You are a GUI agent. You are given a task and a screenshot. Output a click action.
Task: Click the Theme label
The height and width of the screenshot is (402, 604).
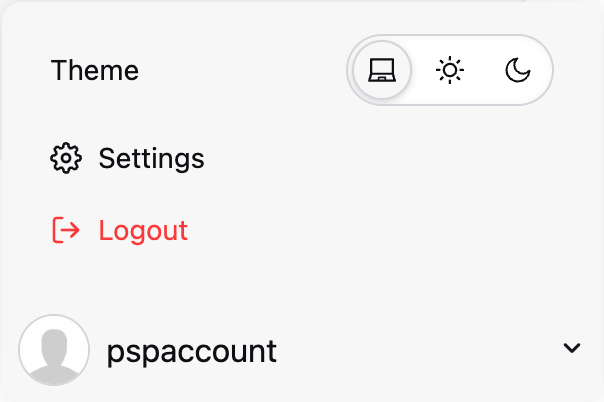point(95,70)
